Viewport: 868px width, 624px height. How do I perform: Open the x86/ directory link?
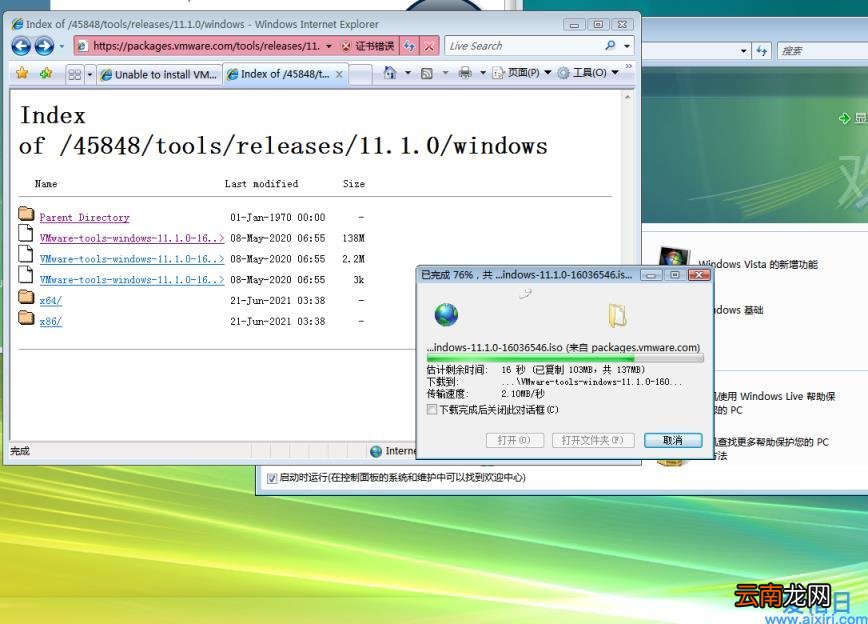point(50,321)
